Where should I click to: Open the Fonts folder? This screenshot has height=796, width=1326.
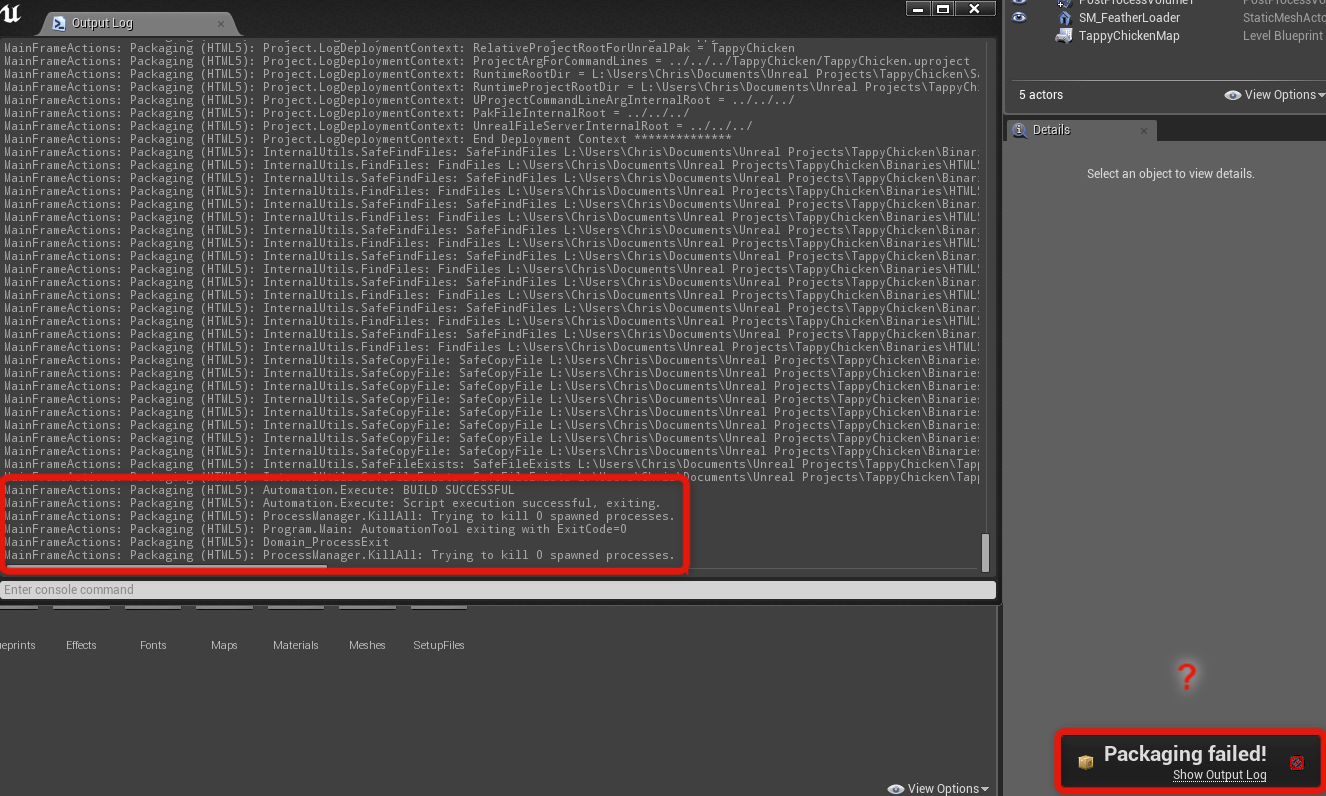(153, 645)
